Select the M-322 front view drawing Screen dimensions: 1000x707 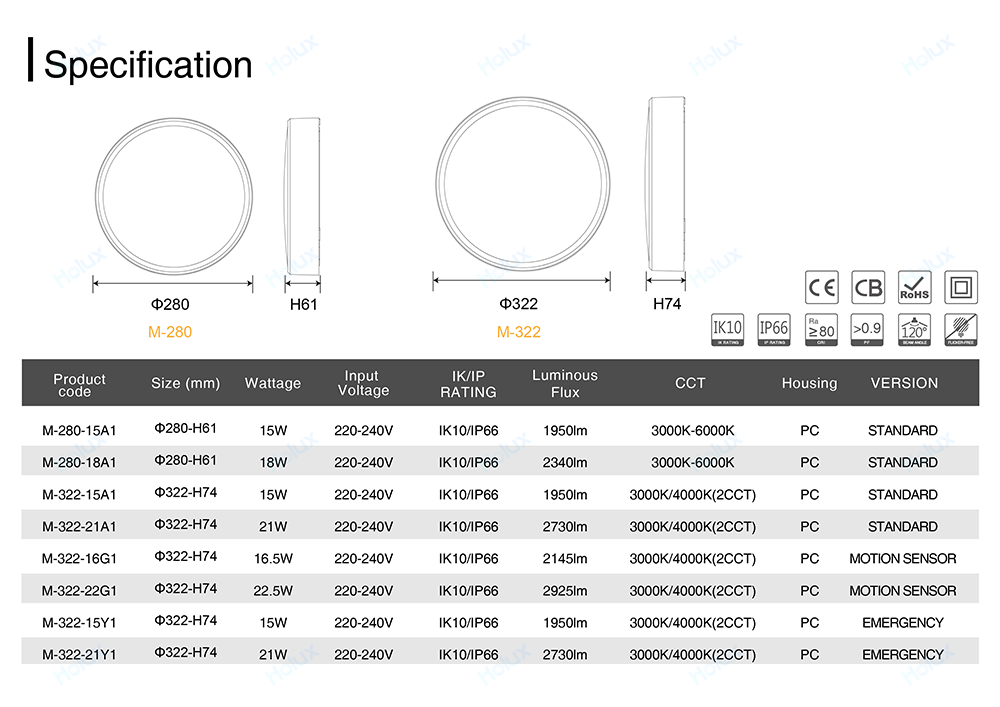pos(522,184)
